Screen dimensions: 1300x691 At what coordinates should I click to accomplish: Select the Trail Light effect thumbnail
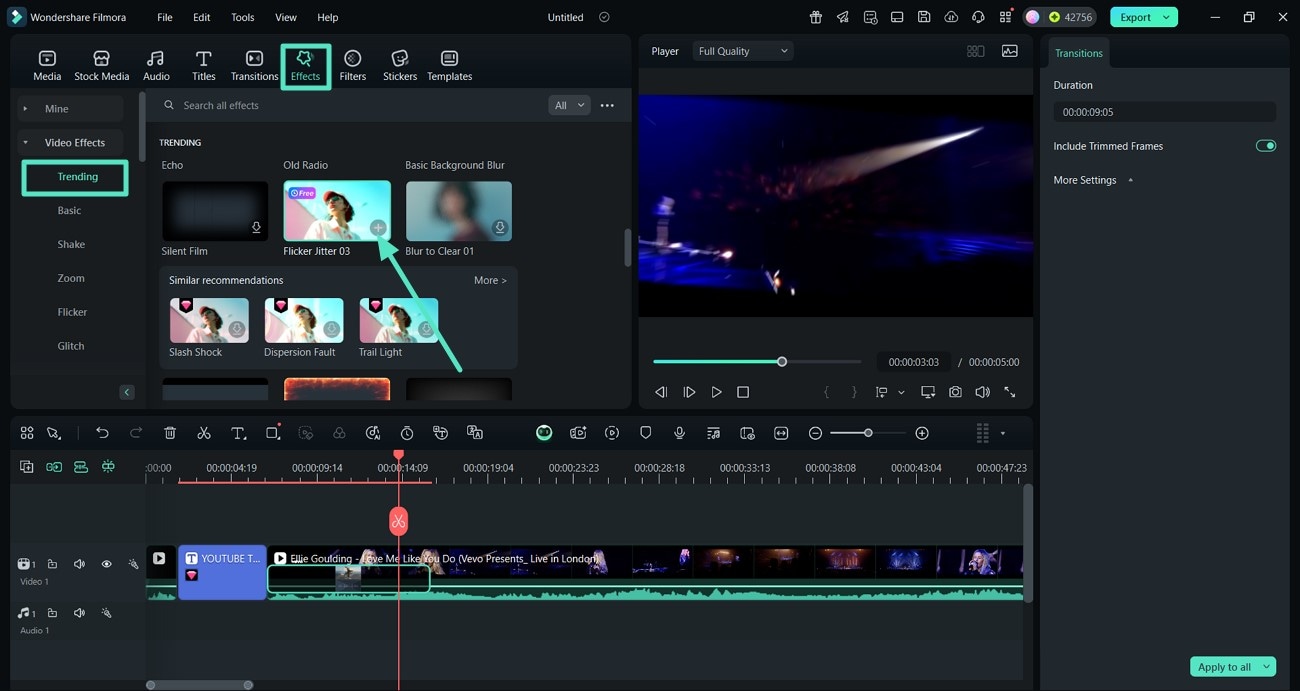click(399, 320)
